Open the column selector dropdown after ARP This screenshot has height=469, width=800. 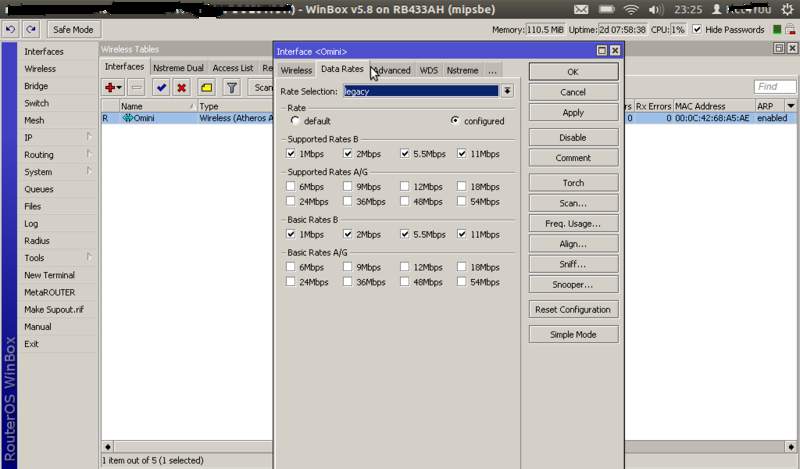click(x=790, y=106)
